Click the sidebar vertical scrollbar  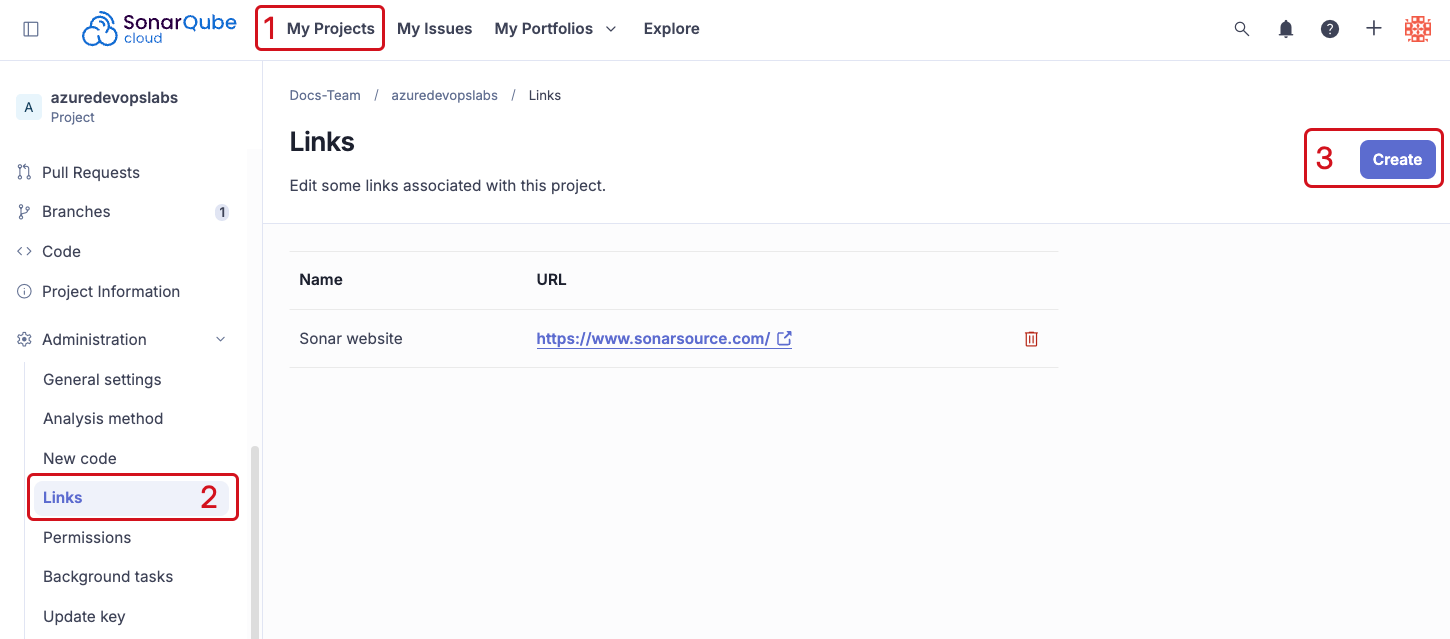tap(254, 540)
